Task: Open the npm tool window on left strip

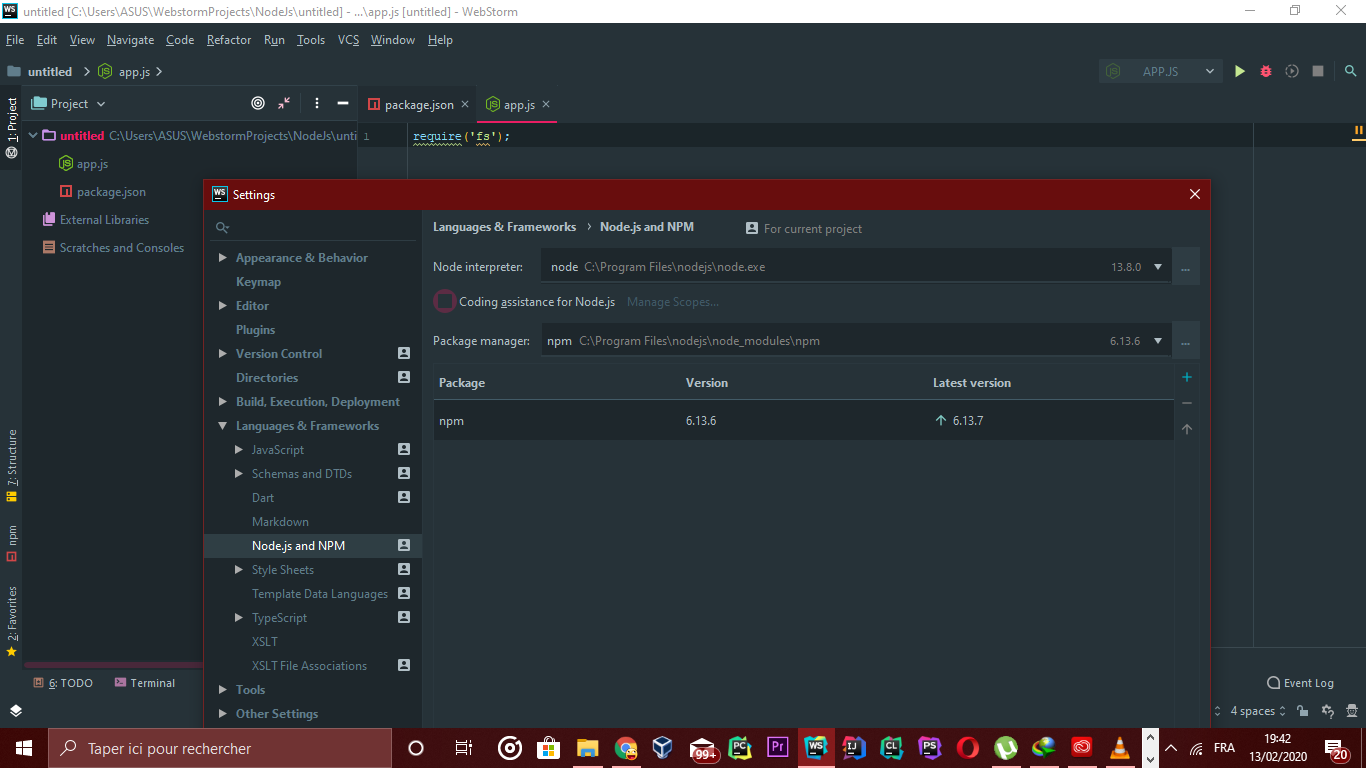Action: pyautogui.click(x=12, y=543)
